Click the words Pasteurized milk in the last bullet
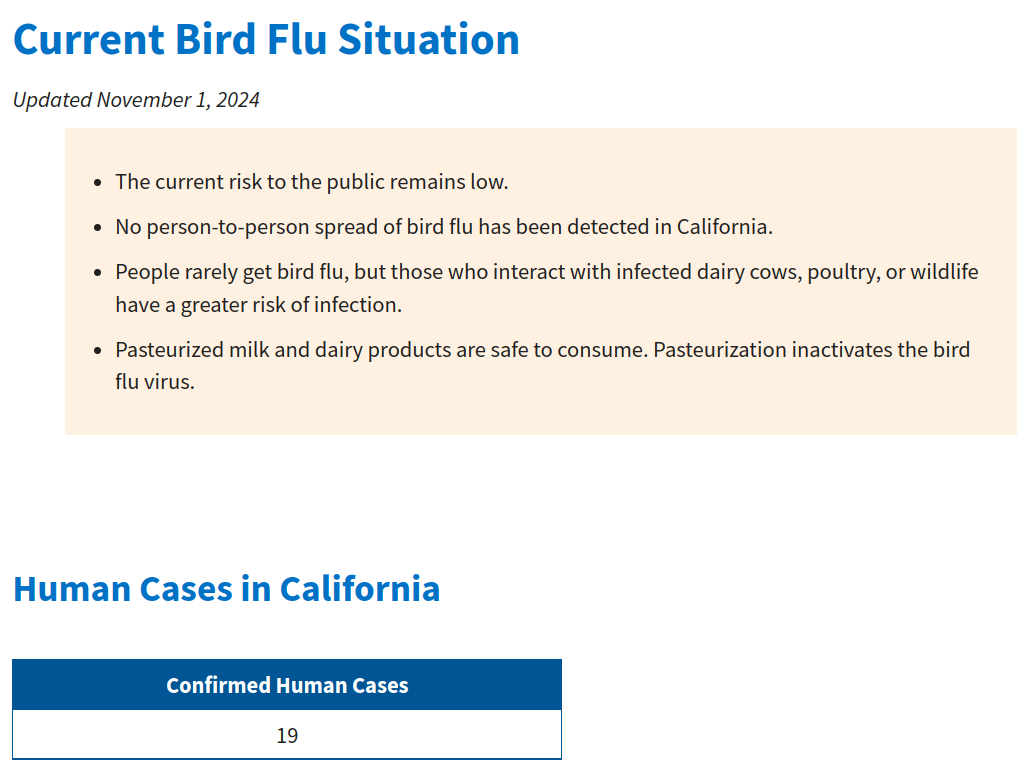Viewport: 1036px width, 769px height. (x=192, y=349)
